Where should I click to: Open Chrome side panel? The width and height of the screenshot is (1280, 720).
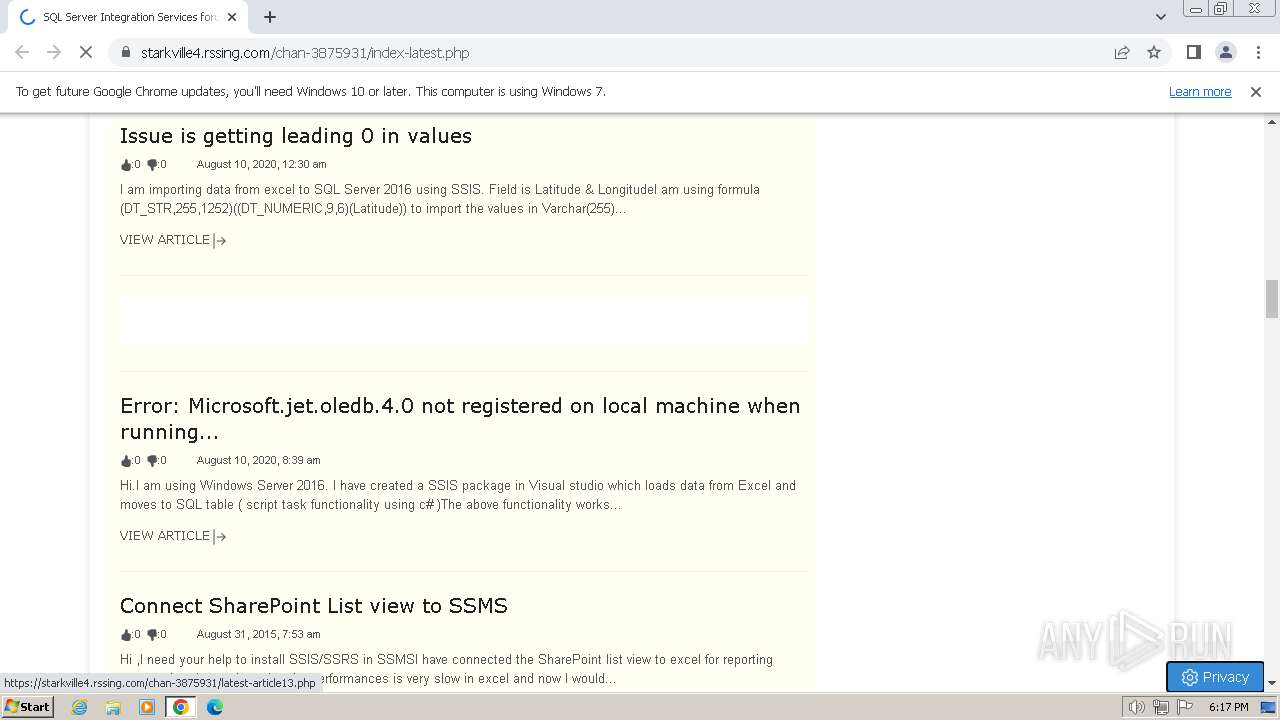point(1193,52)
